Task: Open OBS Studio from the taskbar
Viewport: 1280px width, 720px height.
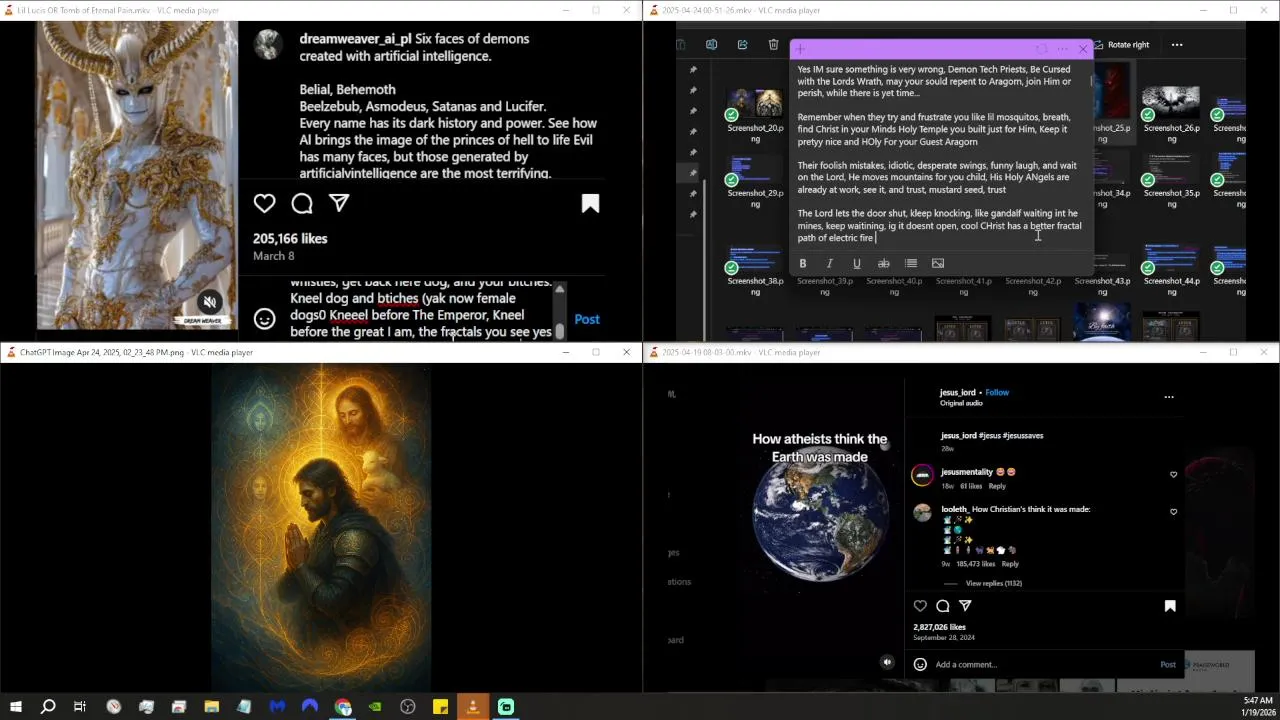Action: (x=408, y=707)
